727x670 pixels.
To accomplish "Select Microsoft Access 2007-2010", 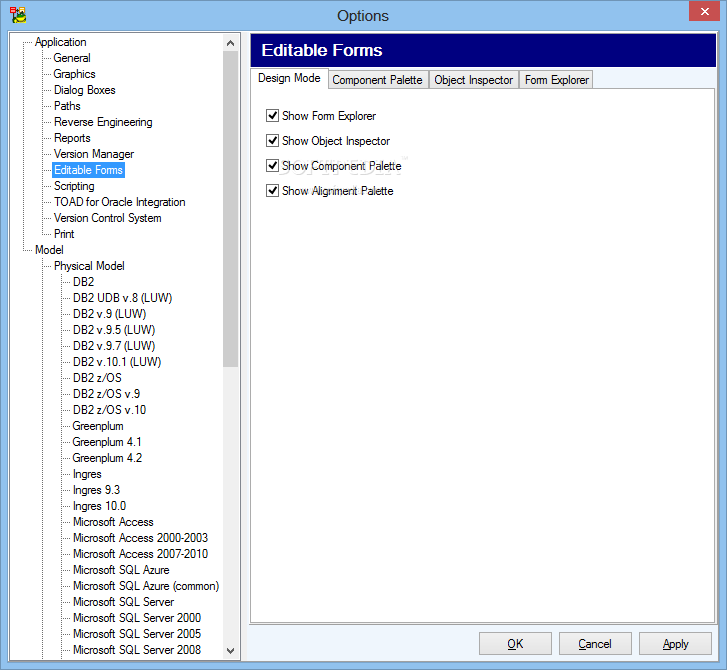I will coord(140,554).
